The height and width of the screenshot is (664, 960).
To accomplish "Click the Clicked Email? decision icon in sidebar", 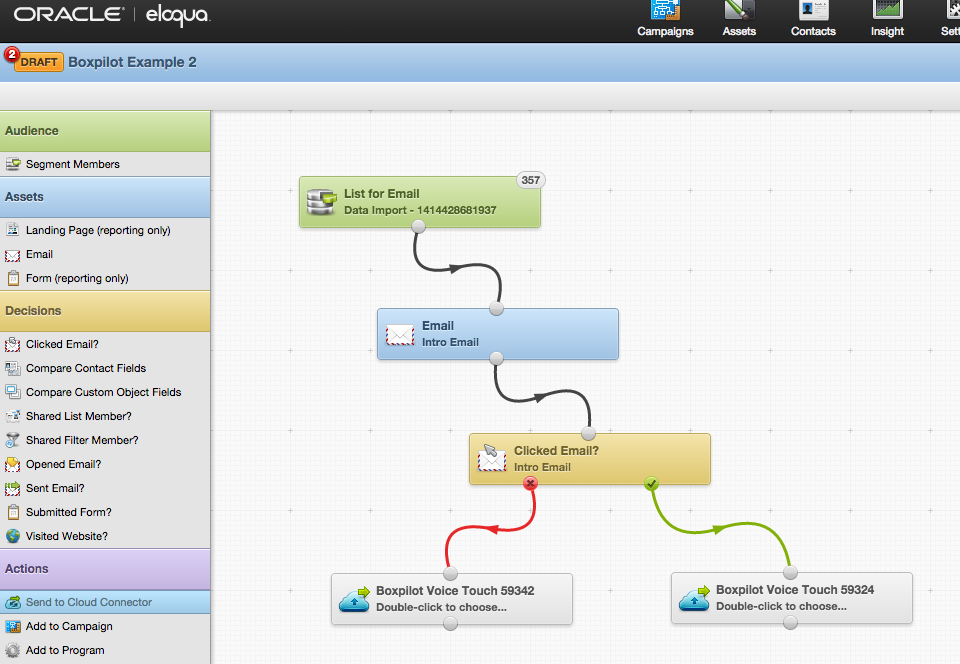I will pyautogui.click(x=13, y=345).
